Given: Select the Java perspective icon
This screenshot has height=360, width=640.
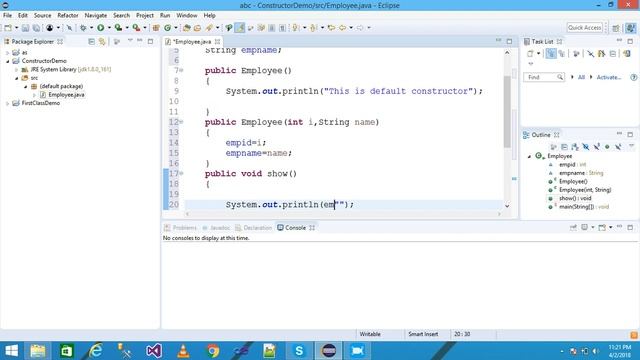Looking at the screenshot, I should point(631,28).
